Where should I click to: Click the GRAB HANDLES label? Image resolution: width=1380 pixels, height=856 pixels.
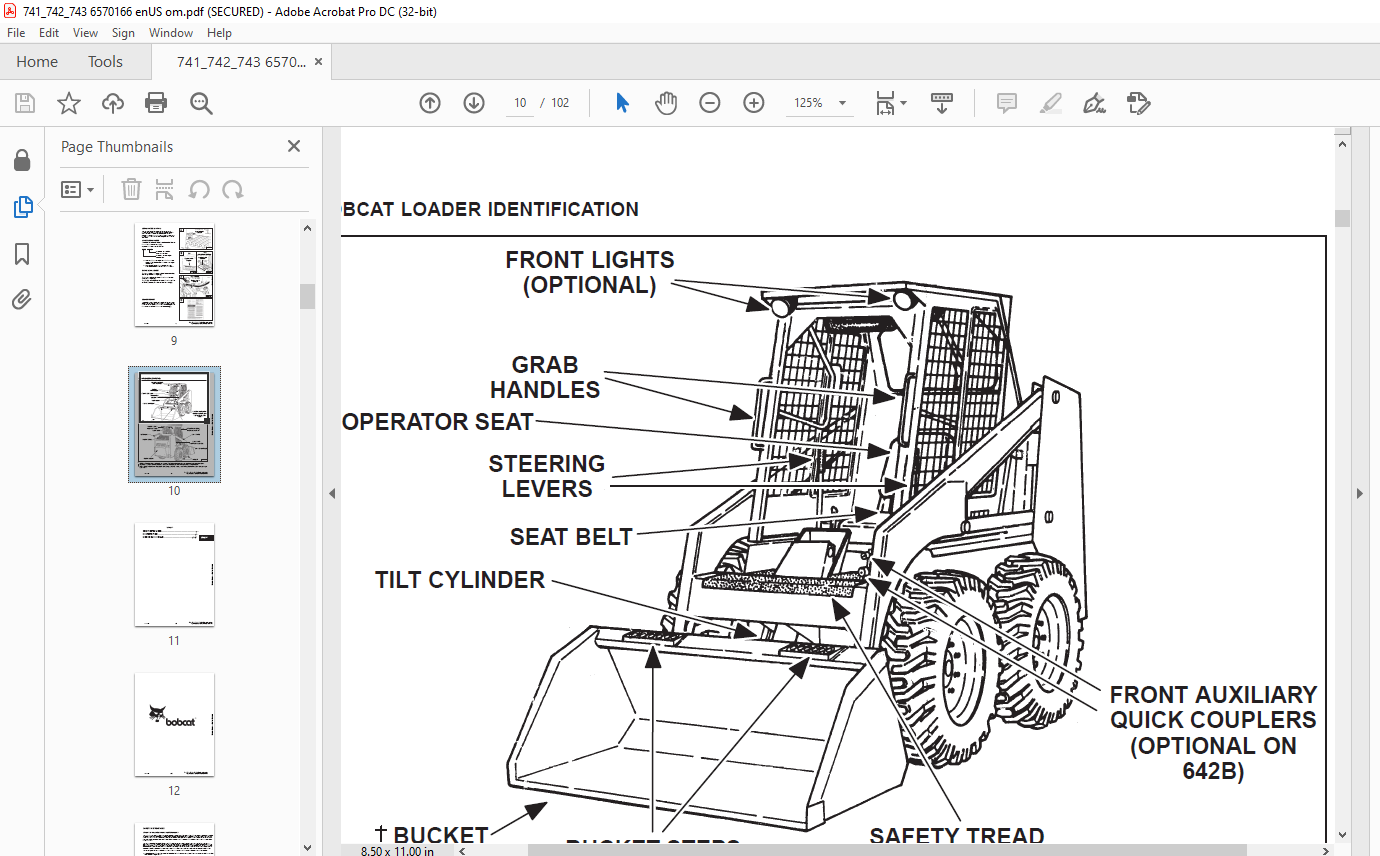coord(545,377)
